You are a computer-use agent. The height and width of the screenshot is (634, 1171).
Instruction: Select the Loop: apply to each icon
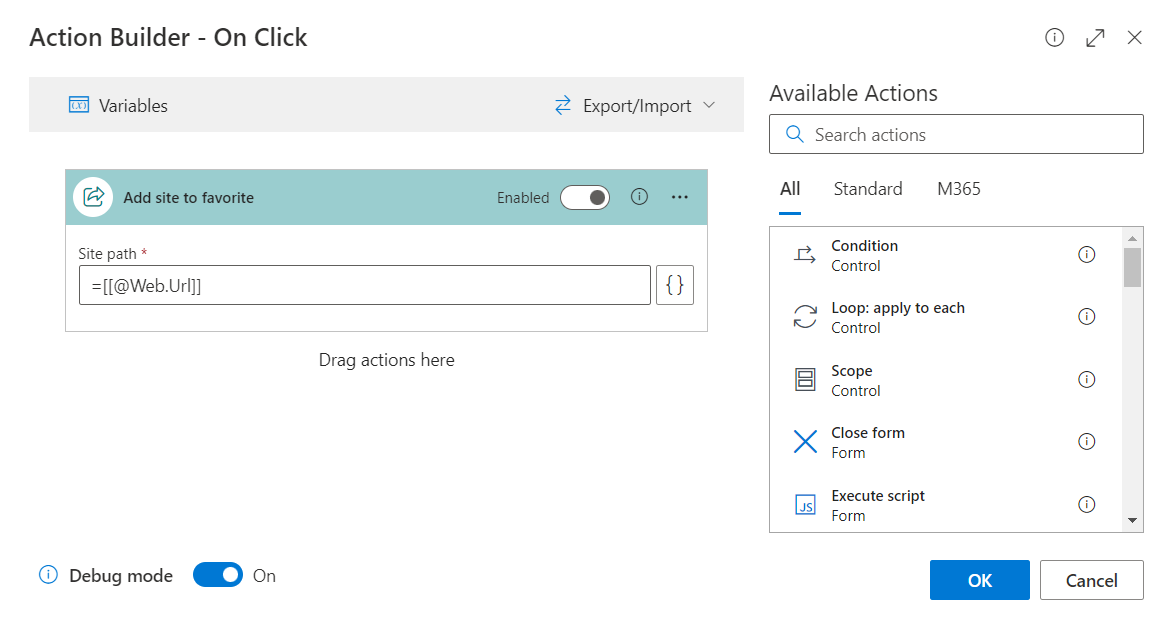(805, 317)
